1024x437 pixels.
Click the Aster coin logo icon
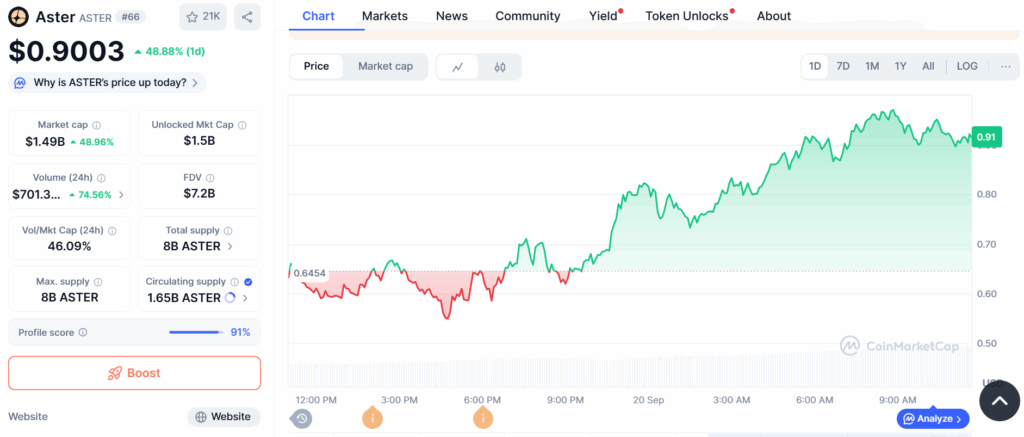click(x=18, y=17)
